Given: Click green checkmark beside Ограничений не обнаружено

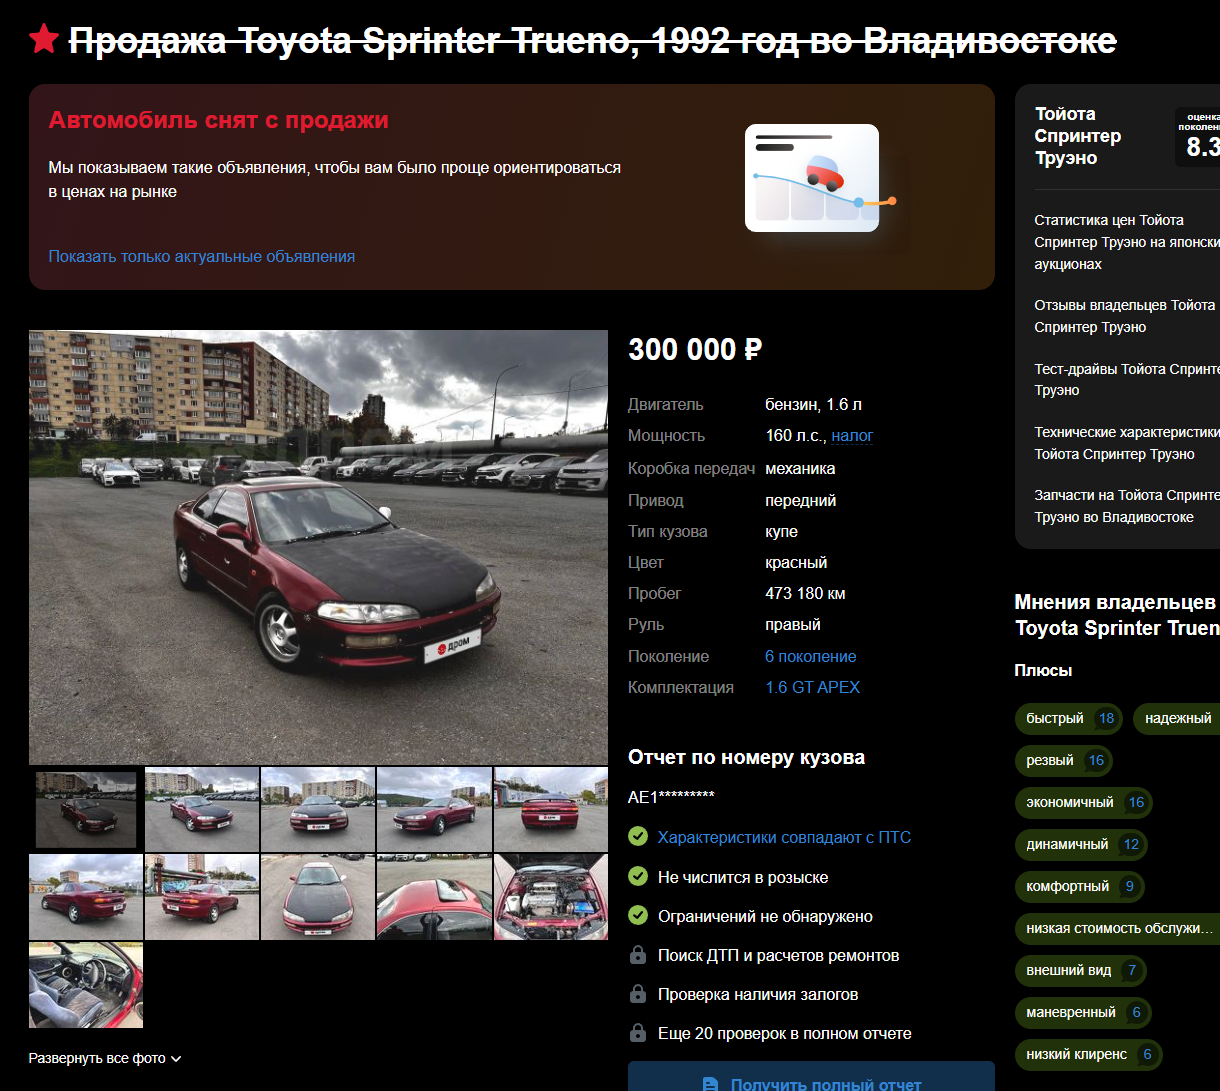Looking at the screenshot, I should pyautogui.click(x=637, y=915).
